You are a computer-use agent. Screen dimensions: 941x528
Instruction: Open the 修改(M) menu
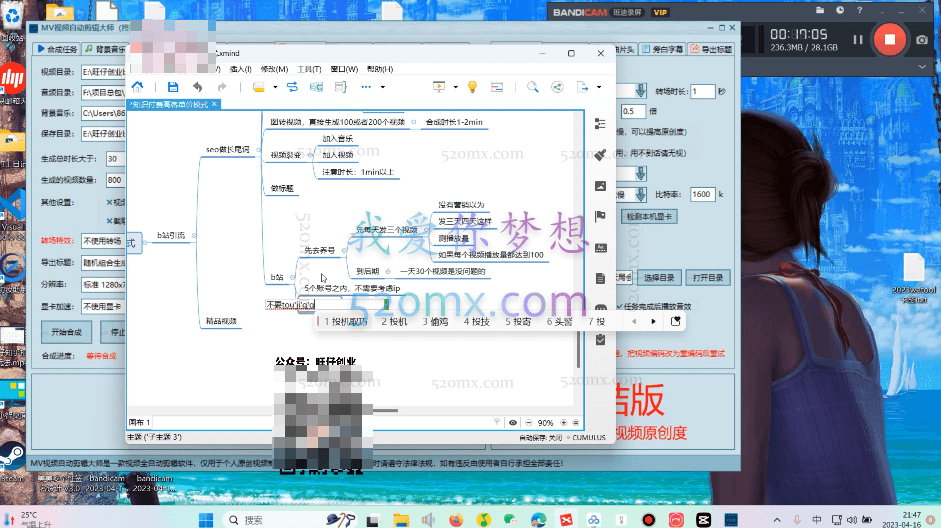(x=274, y=69)
